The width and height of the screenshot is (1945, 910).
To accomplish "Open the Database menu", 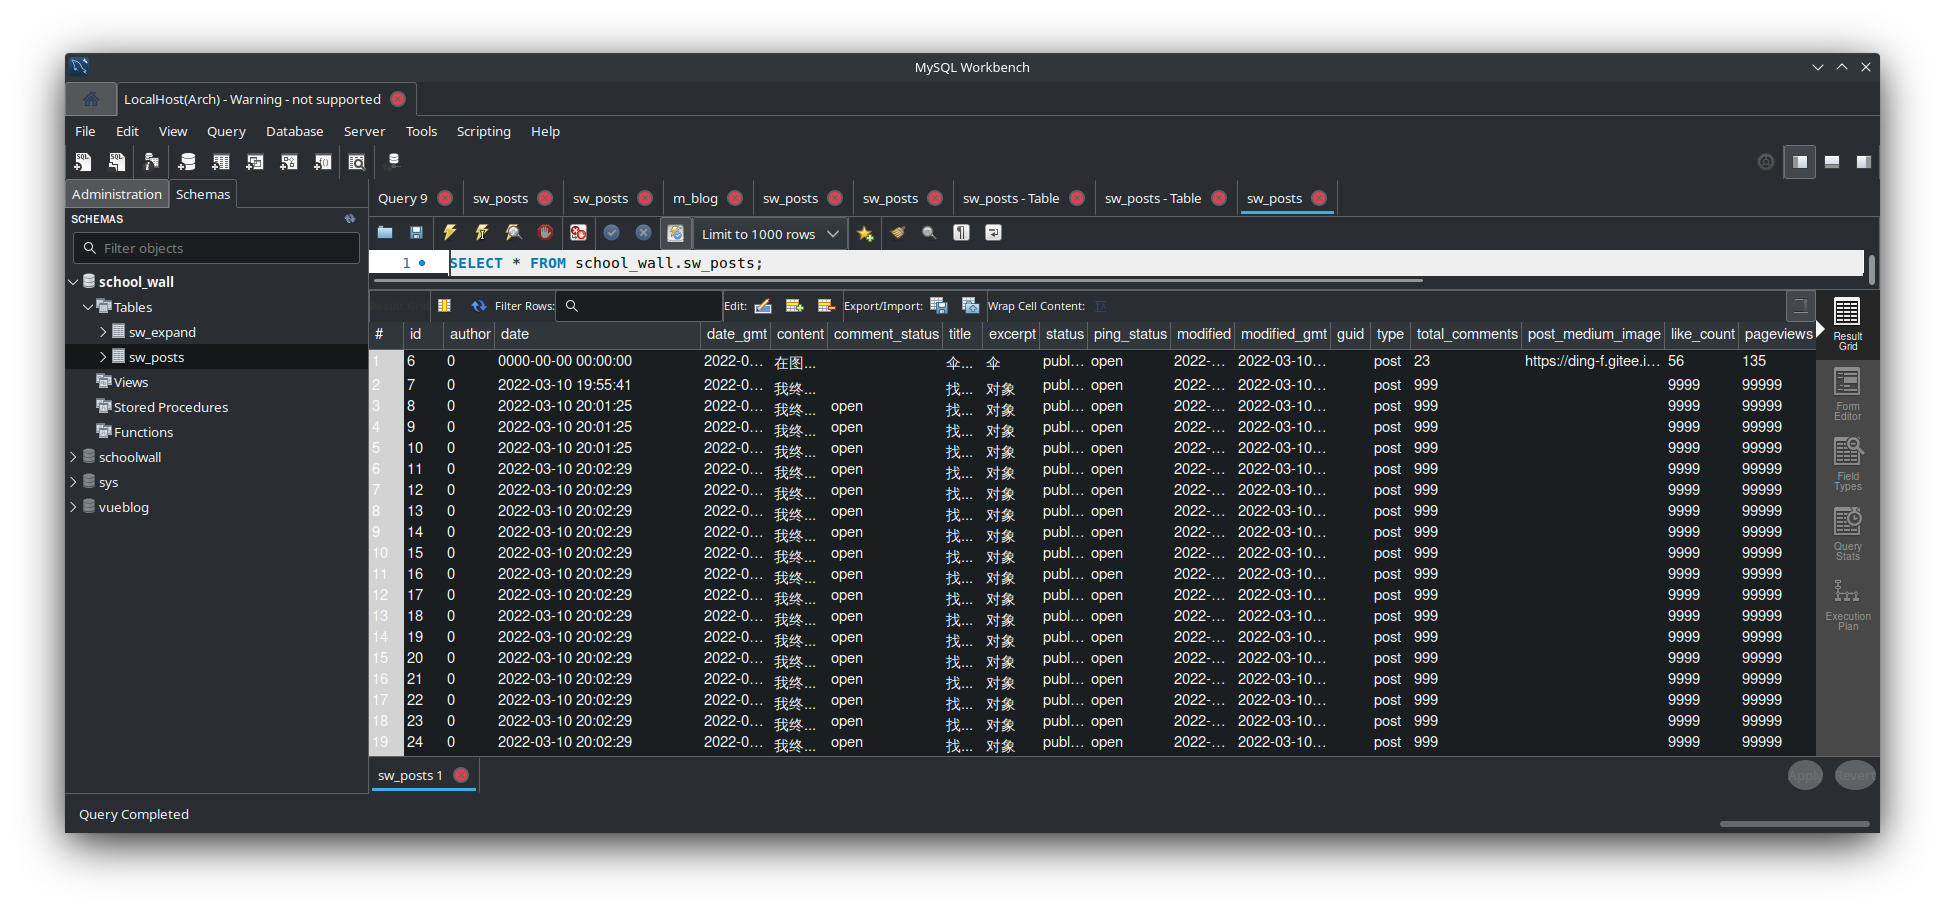I will 294,131.
